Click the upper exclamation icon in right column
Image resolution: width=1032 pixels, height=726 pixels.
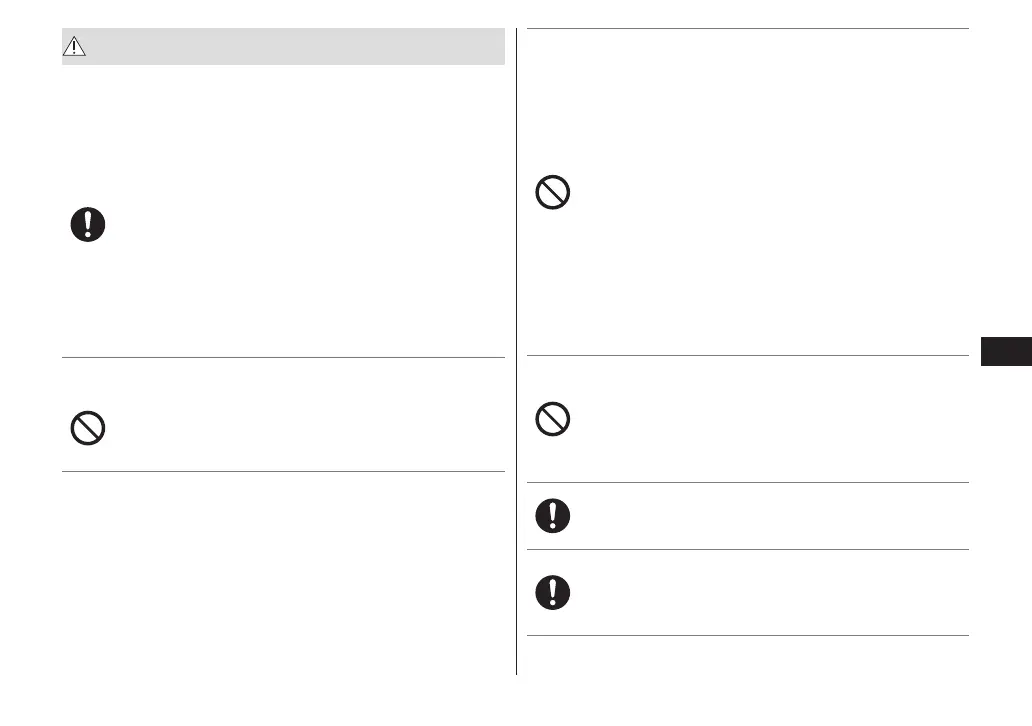[553, 515]
